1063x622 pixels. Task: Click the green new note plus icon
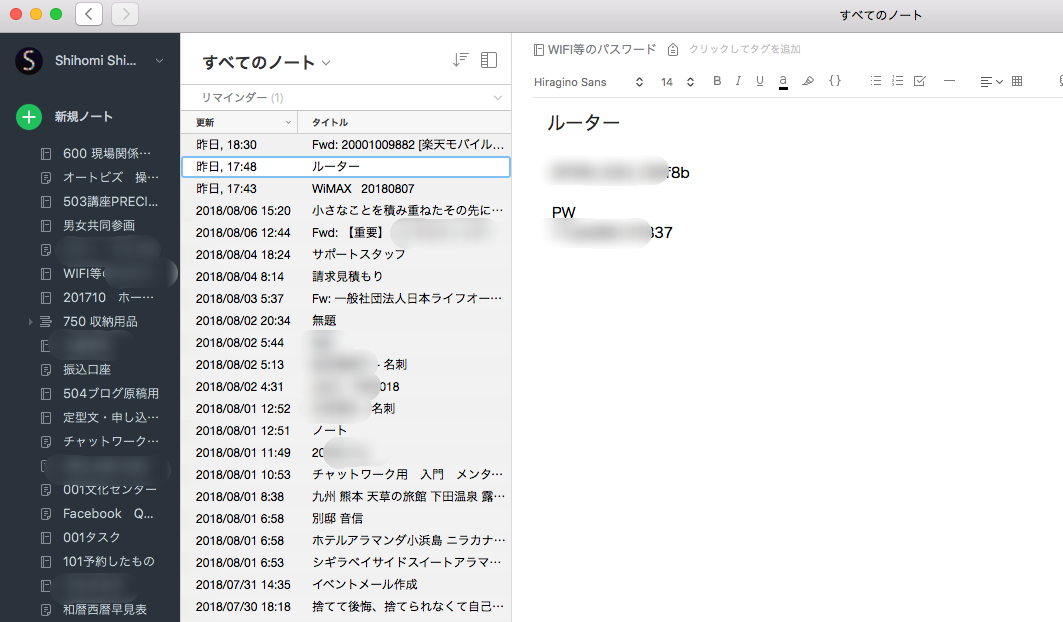pyautogui.click(x=28, y=117)
